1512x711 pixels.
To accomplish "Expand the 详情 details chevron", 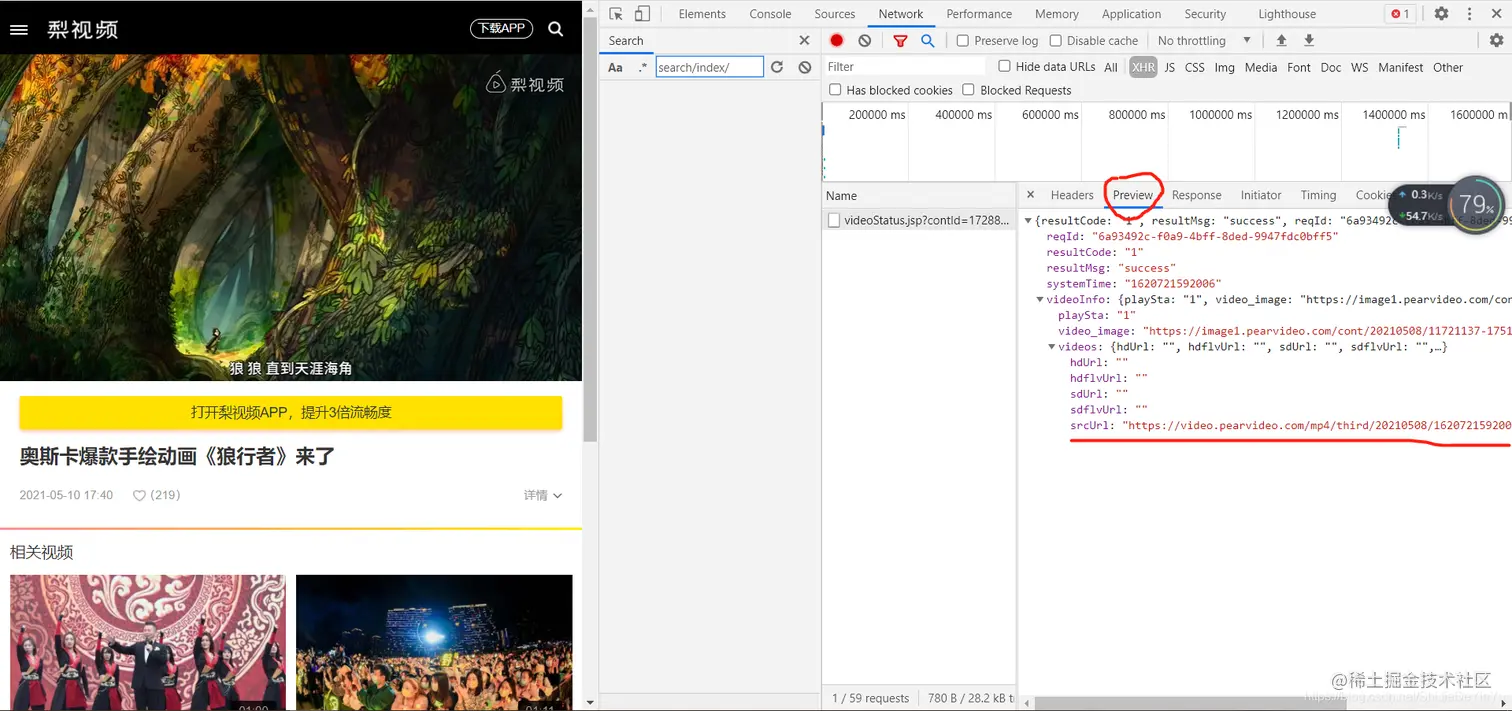I will tap(557, 496).
